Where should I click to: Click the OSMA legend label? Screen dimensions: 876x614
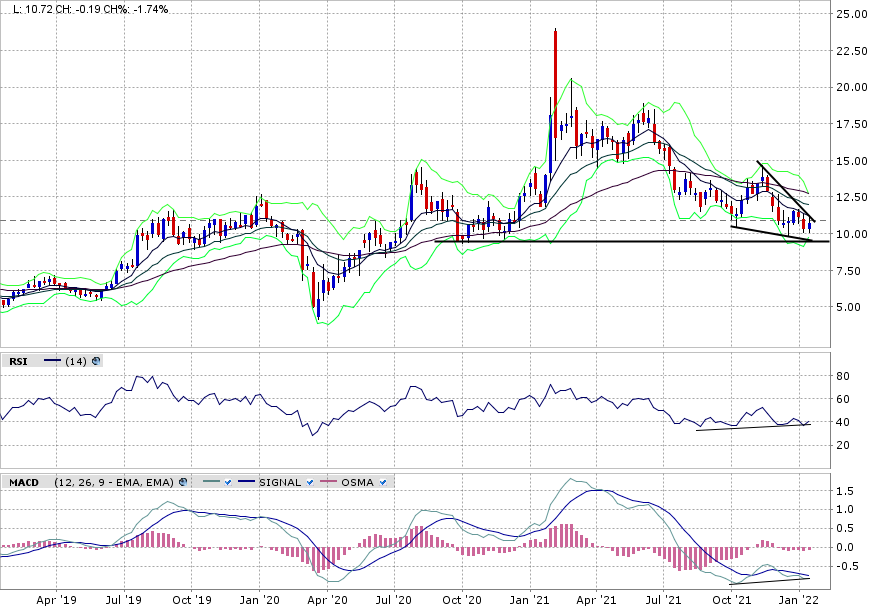point(357,482)
